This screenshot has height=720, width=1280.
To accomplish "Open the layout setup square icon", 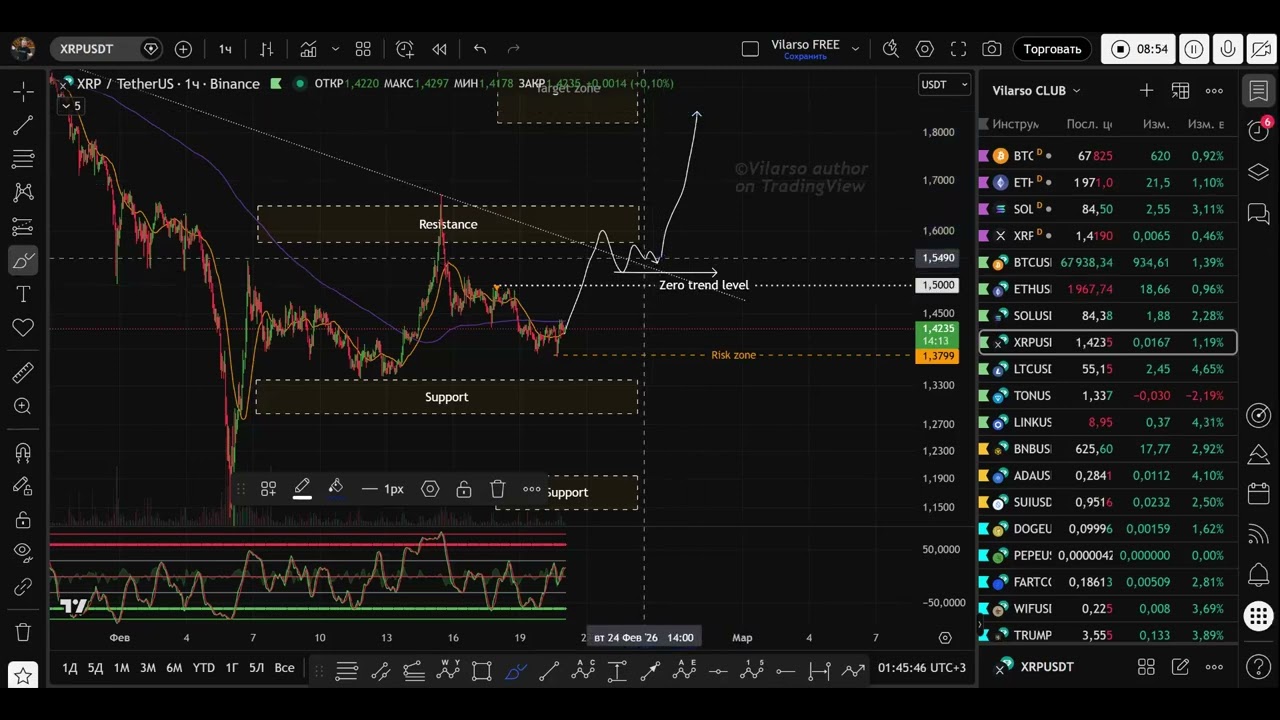I will [750, 48].
